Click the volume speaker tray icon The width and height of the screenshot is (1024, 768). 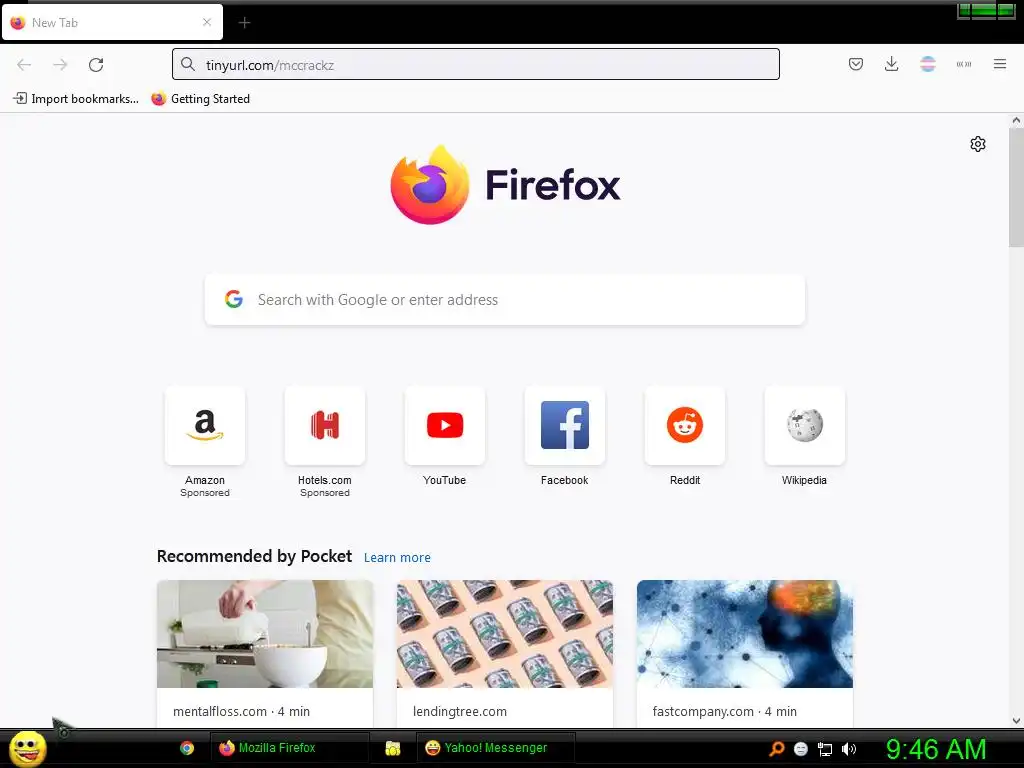(x=848, y=749)
